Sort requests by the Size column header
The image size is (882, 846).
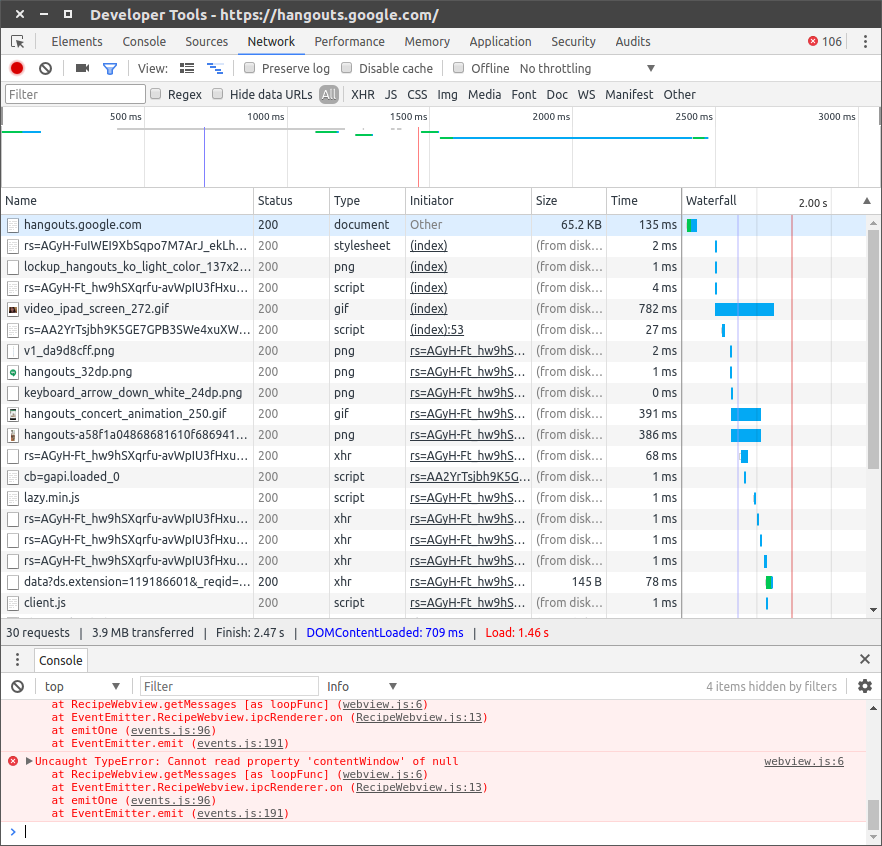click(569, 201)
